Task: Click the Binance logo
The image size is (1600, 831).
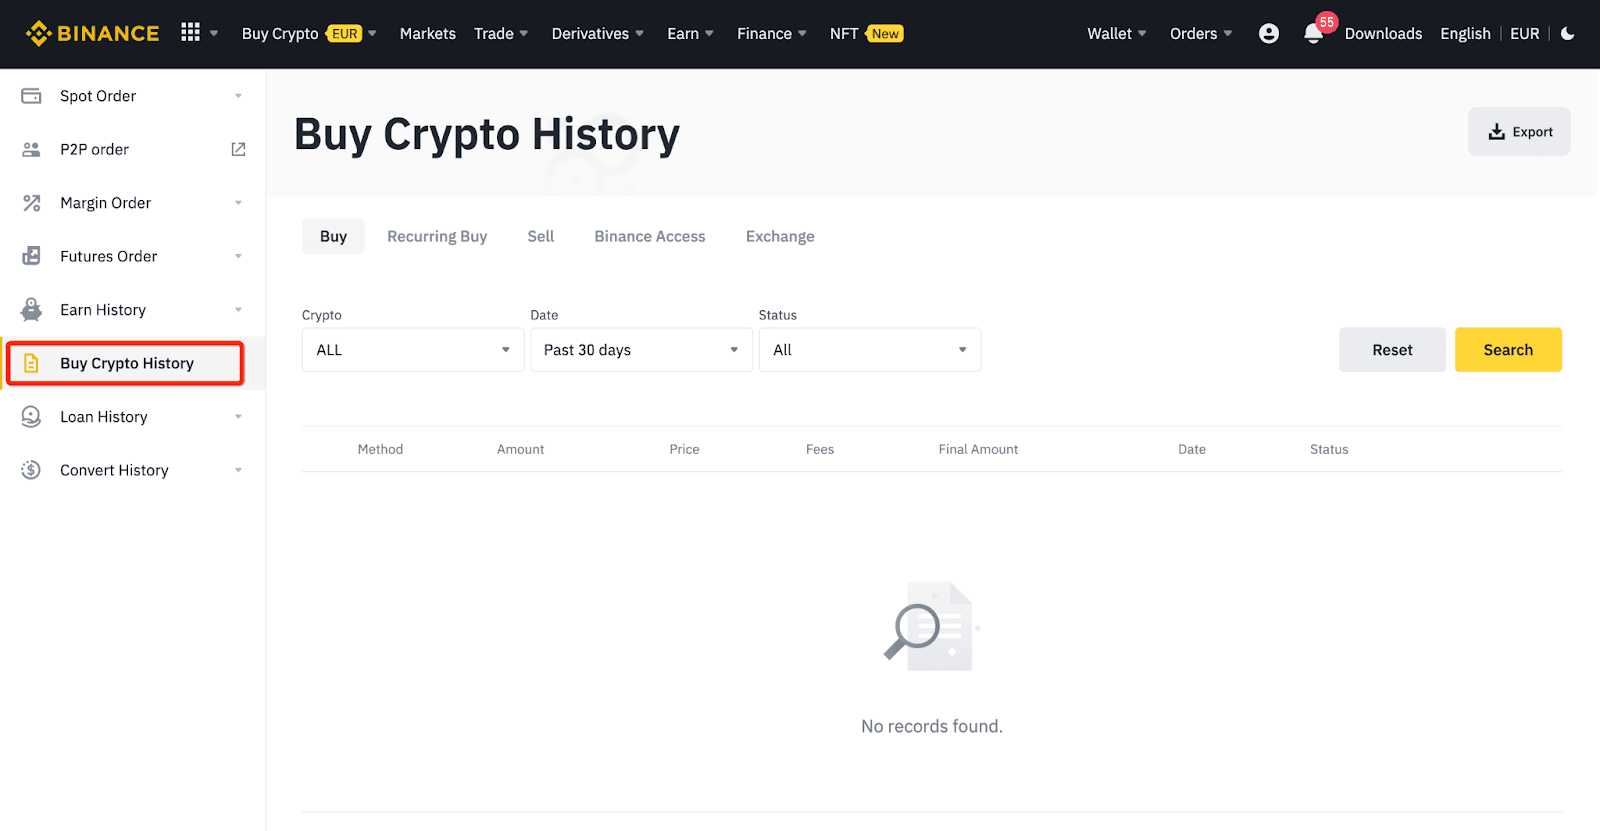Action: point(92,33)
